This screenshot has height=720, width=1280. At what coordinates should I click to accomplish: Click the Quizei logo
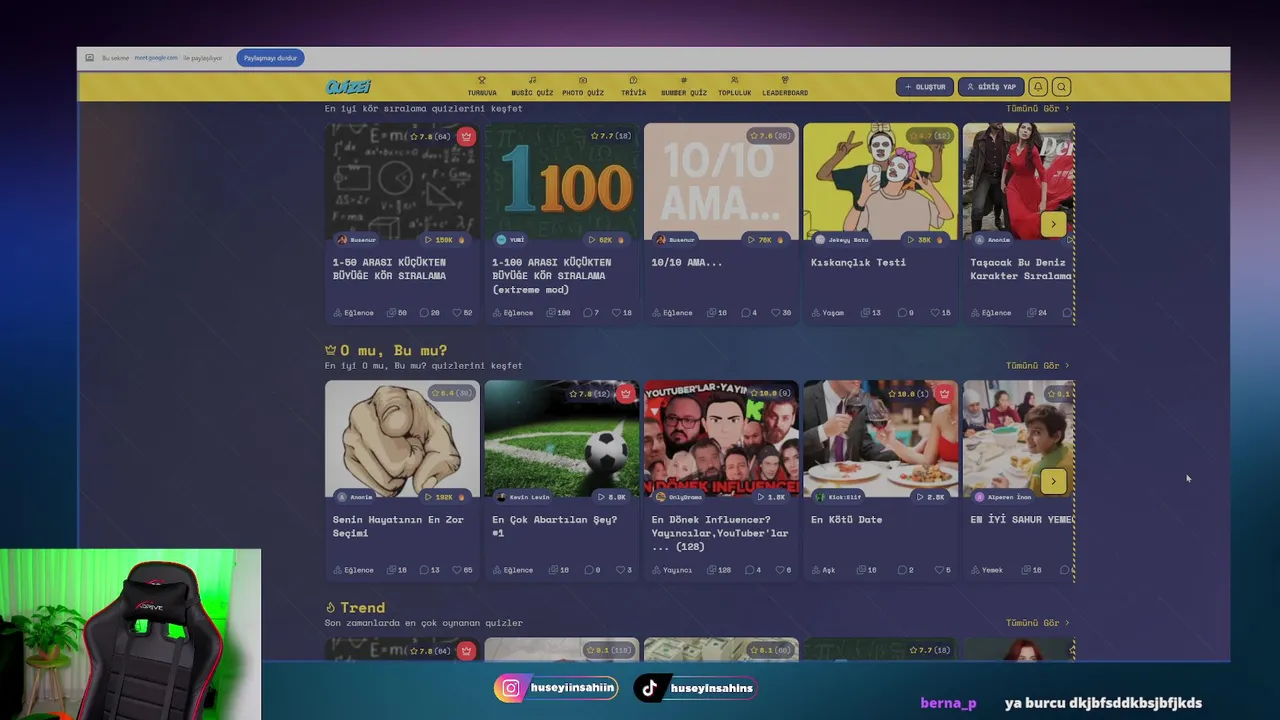point(348,87)
